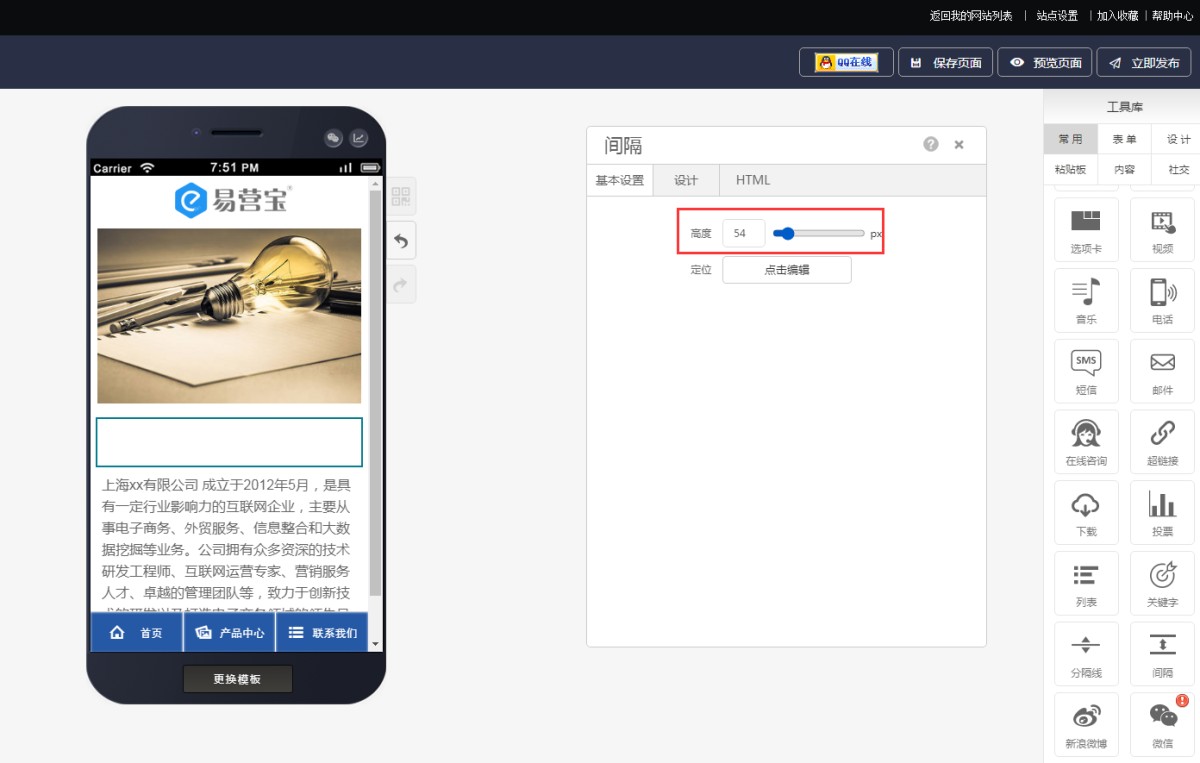
Task: Open help for the 间隔 panel
Action: (x=931, y=144)
